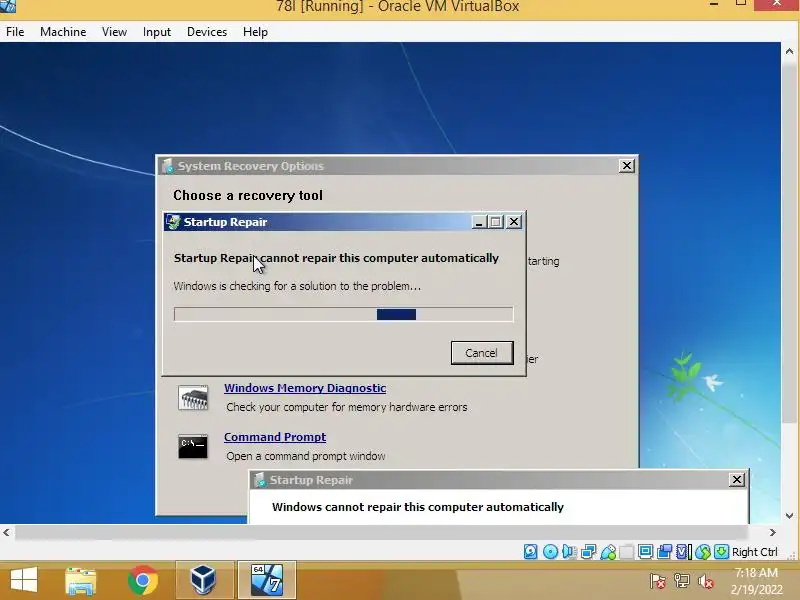Image resolution: width=800 pixels, height=600 pixels.
Task: Open the Devices menu
Action: click(x=207, y=32)
